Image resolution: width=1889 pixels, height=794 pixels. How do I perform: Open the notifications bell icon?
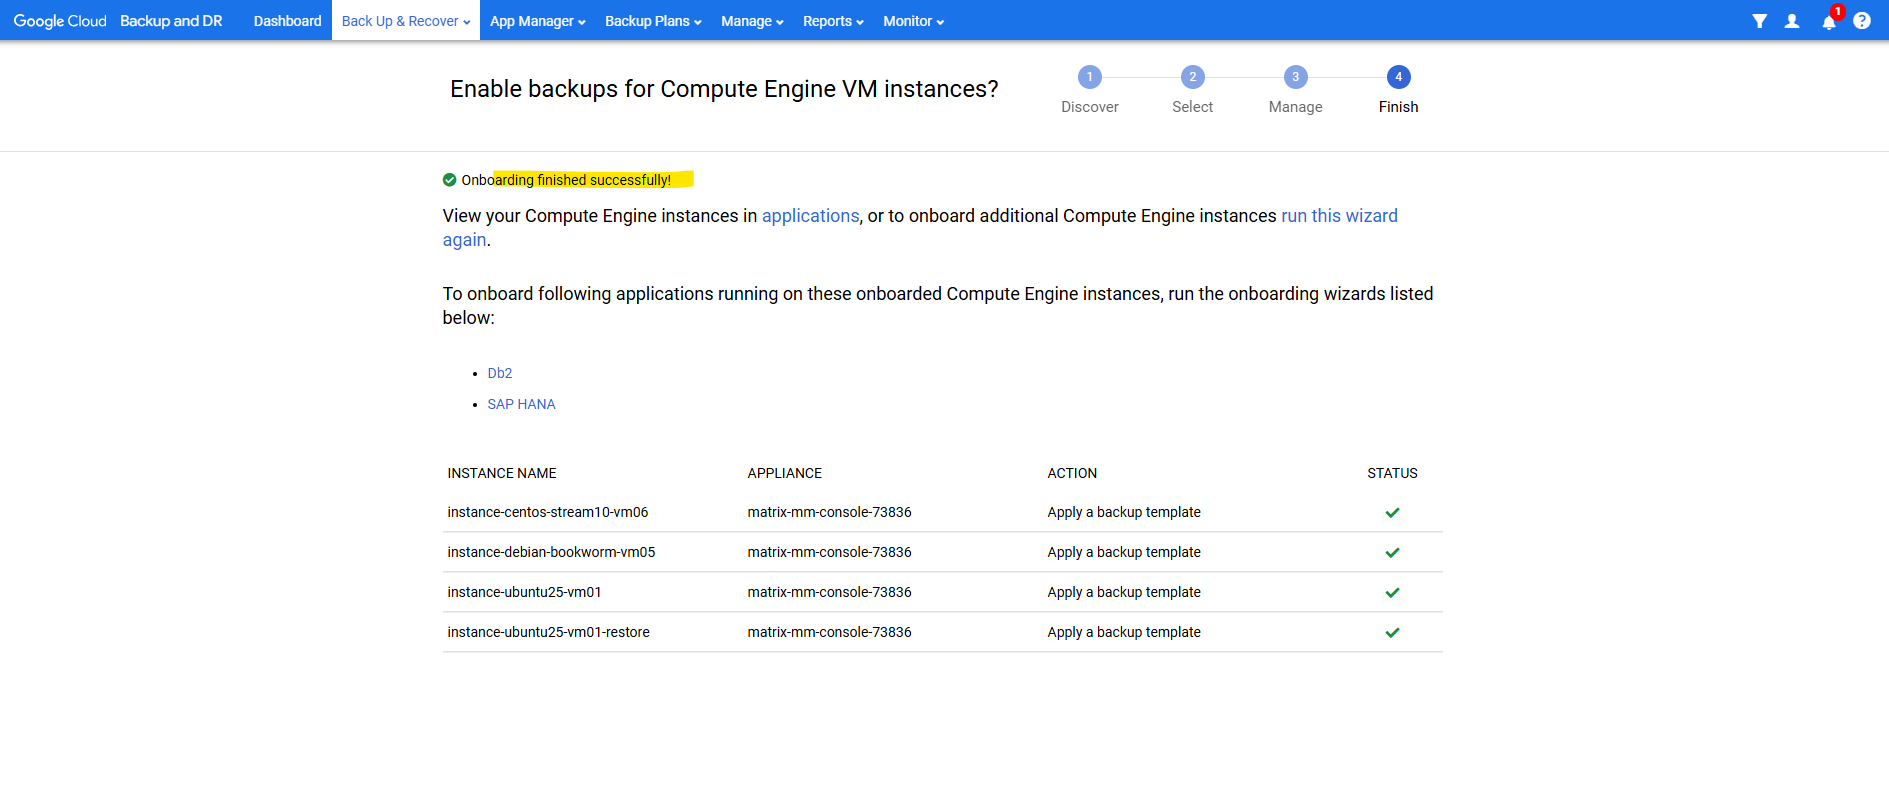pyautogui.click(x=1828, y=22)
